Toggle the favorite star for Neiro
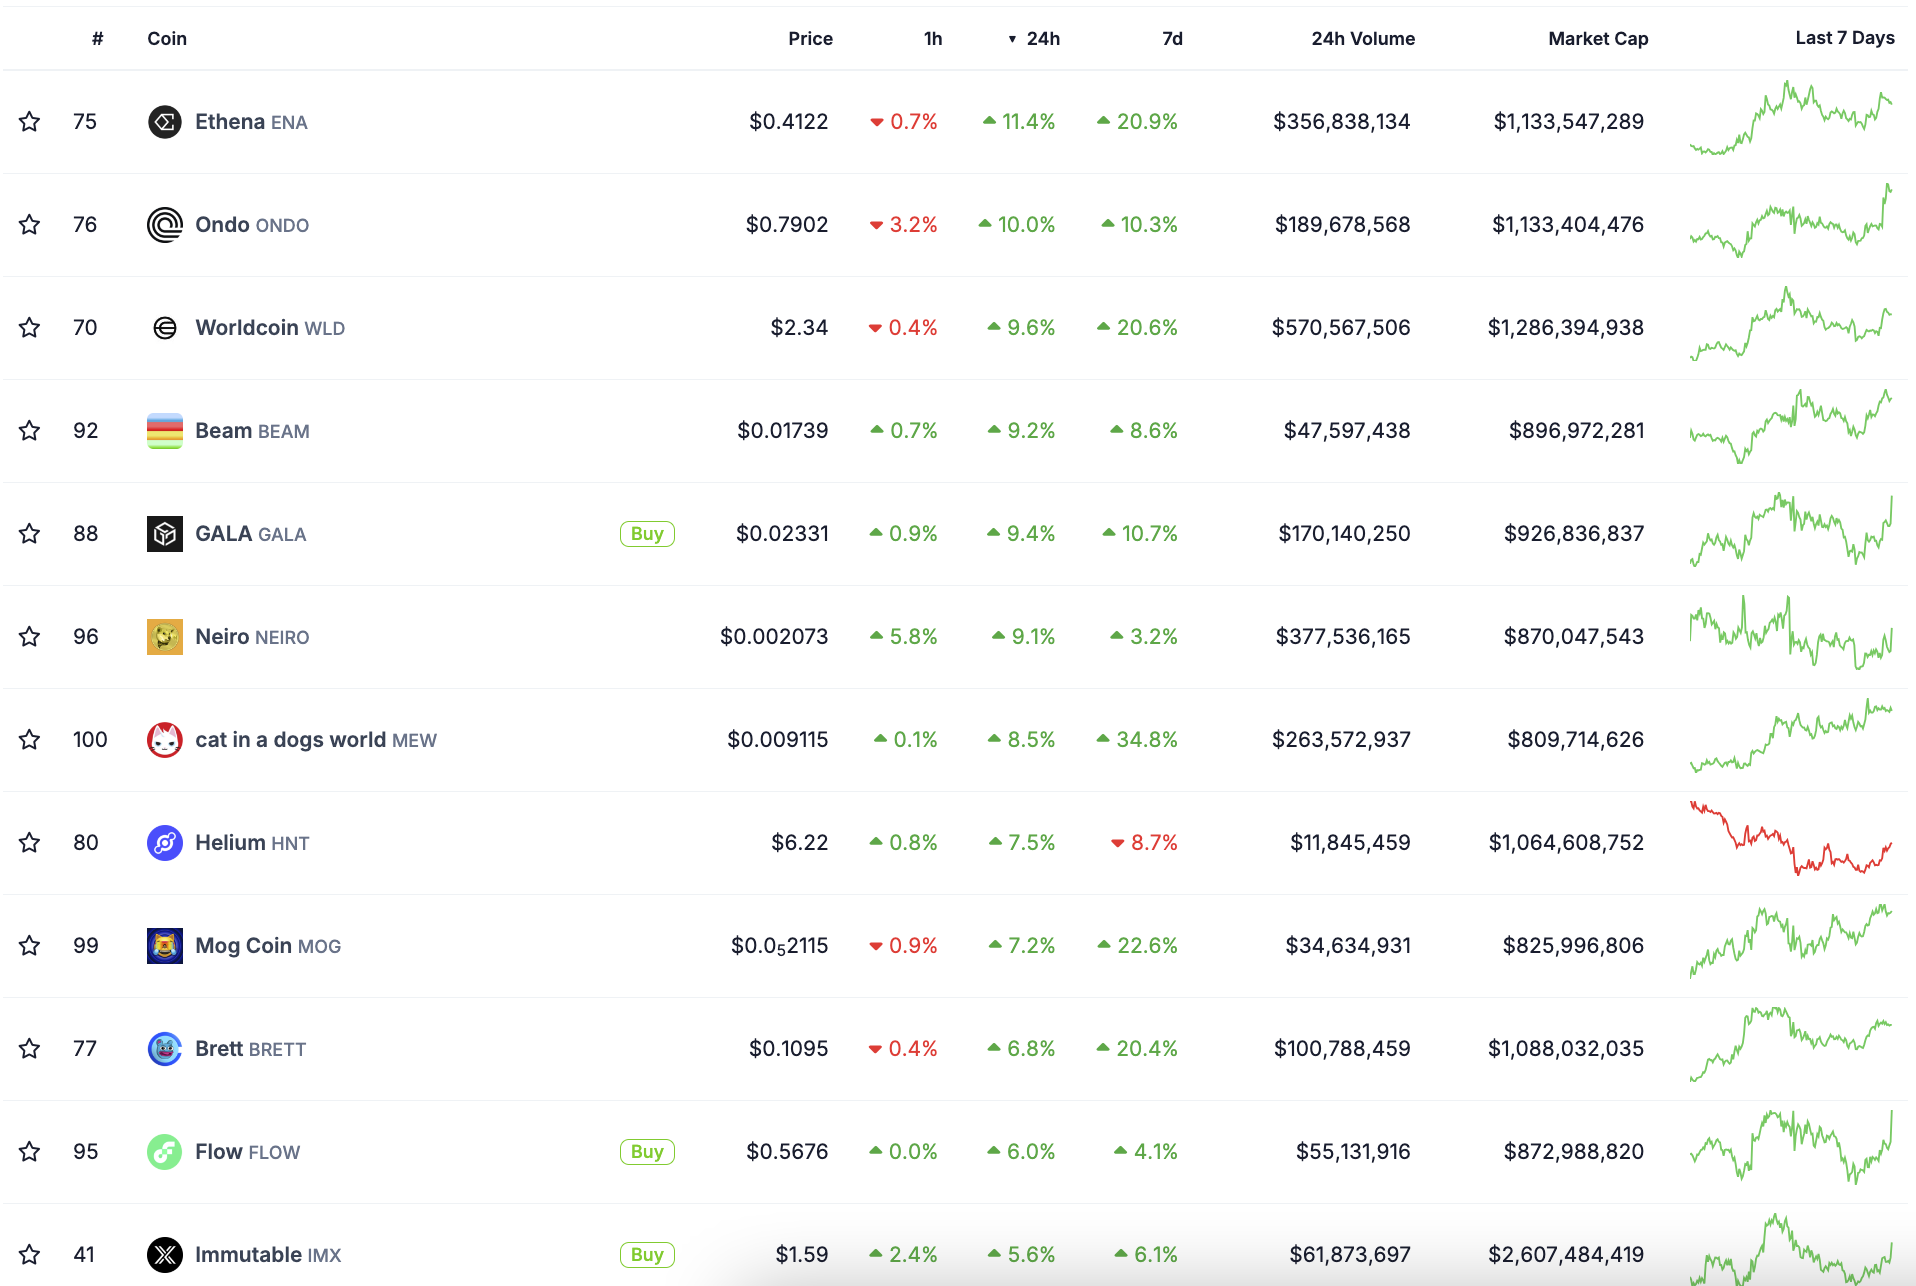The height and width of the screenshot is (1286, 1916). [x=30, y=637]
